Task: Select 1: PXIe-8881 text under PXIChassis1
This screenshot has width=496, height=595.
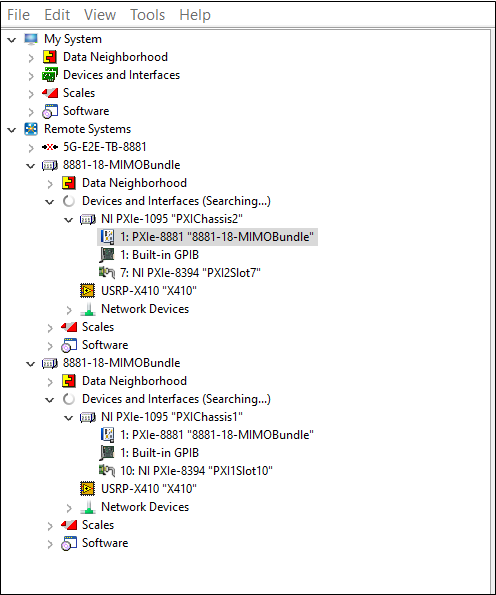Action: click(x=217, y=435)
